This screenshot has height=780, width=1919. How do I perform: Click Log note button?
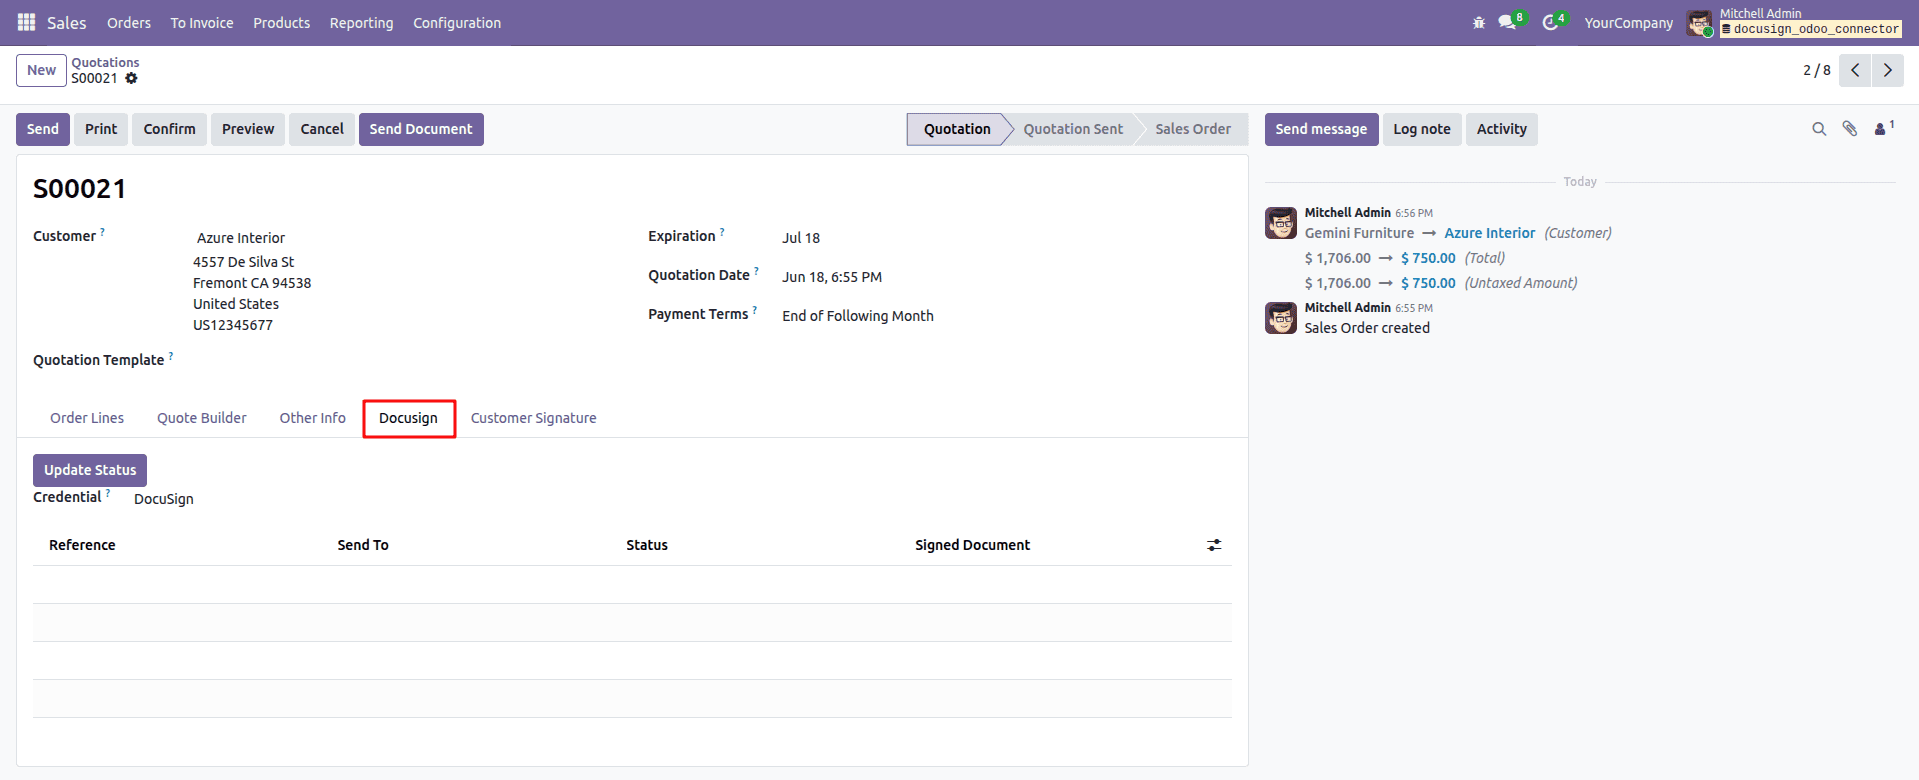coord(1421,129)
